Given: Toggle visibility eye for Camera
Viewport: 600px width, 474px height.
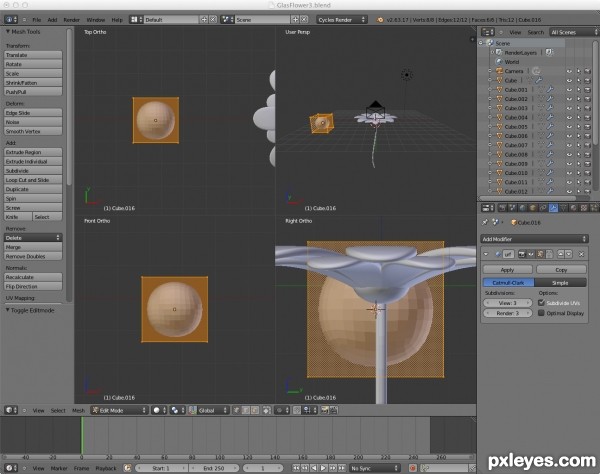Looking at the screenshot, I should (x=569, y=71).
